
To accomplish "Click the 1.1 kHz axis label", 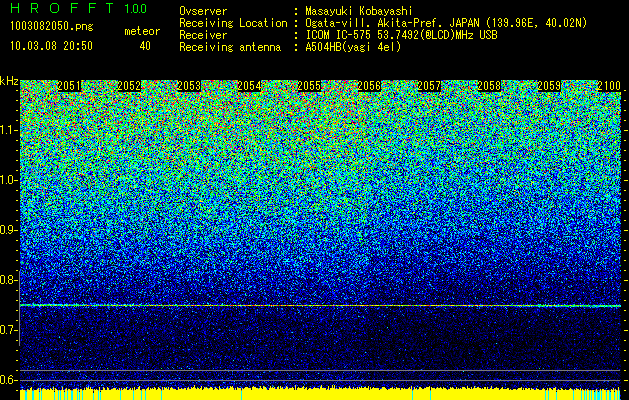I will (8, 130).
